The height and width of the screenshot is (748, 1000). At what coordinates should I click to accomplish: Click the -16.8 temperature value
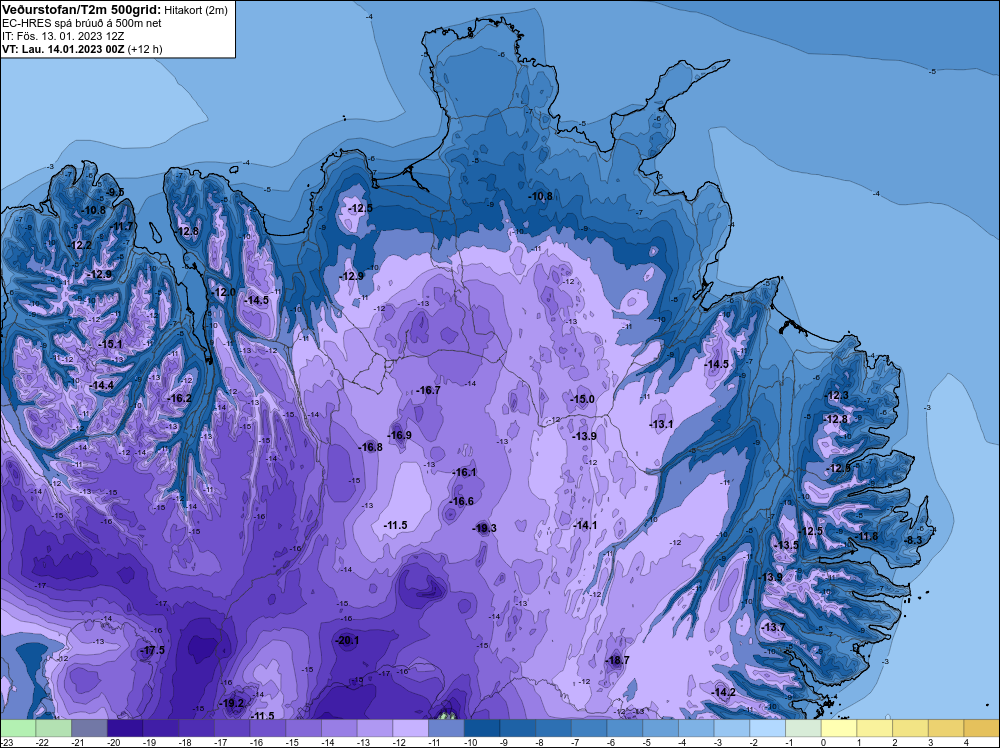pos(371,447)
